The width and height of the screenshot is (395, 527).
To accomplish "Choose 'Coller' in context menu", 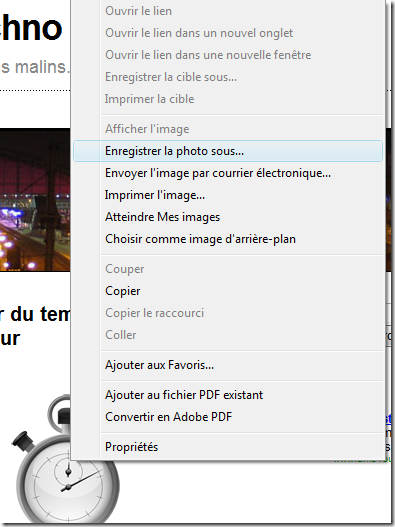I will (228, 335).
